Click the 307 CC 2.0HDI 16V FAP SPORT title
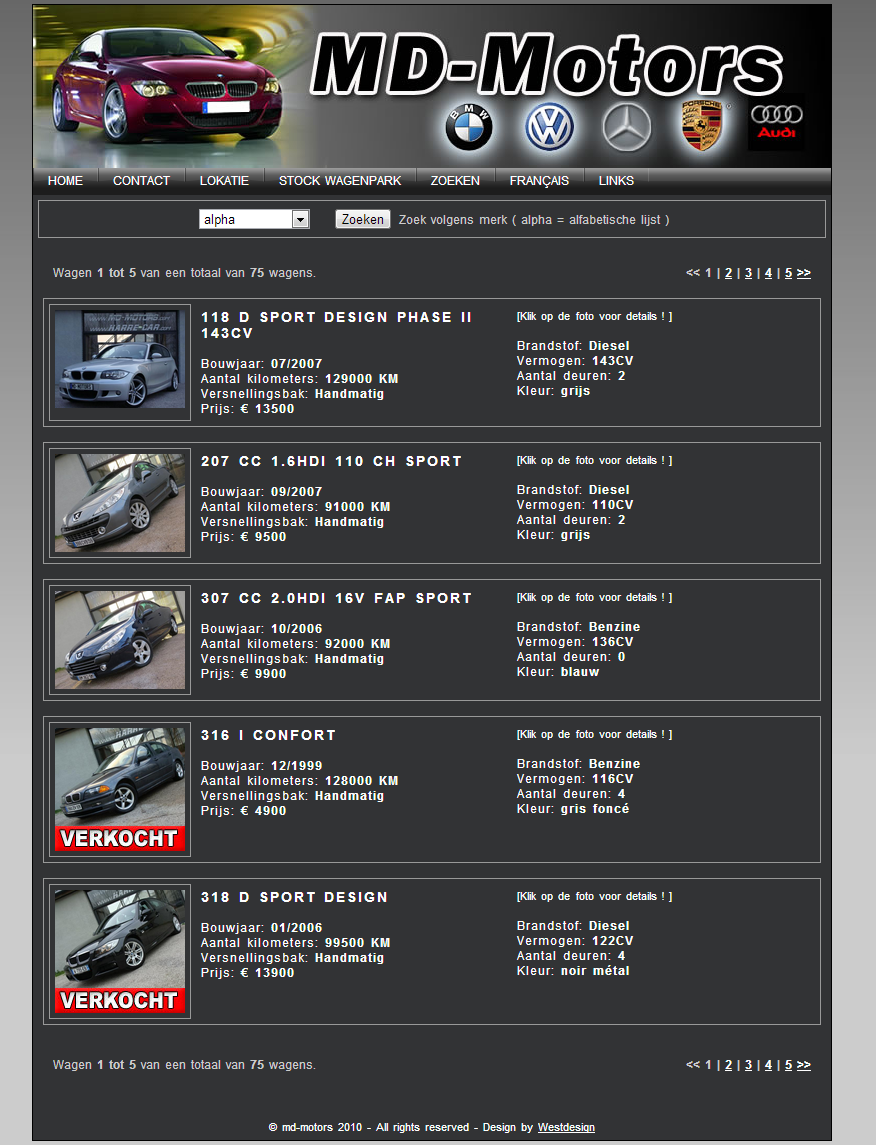Screen dimensions: 876x1145 point(337,598)
